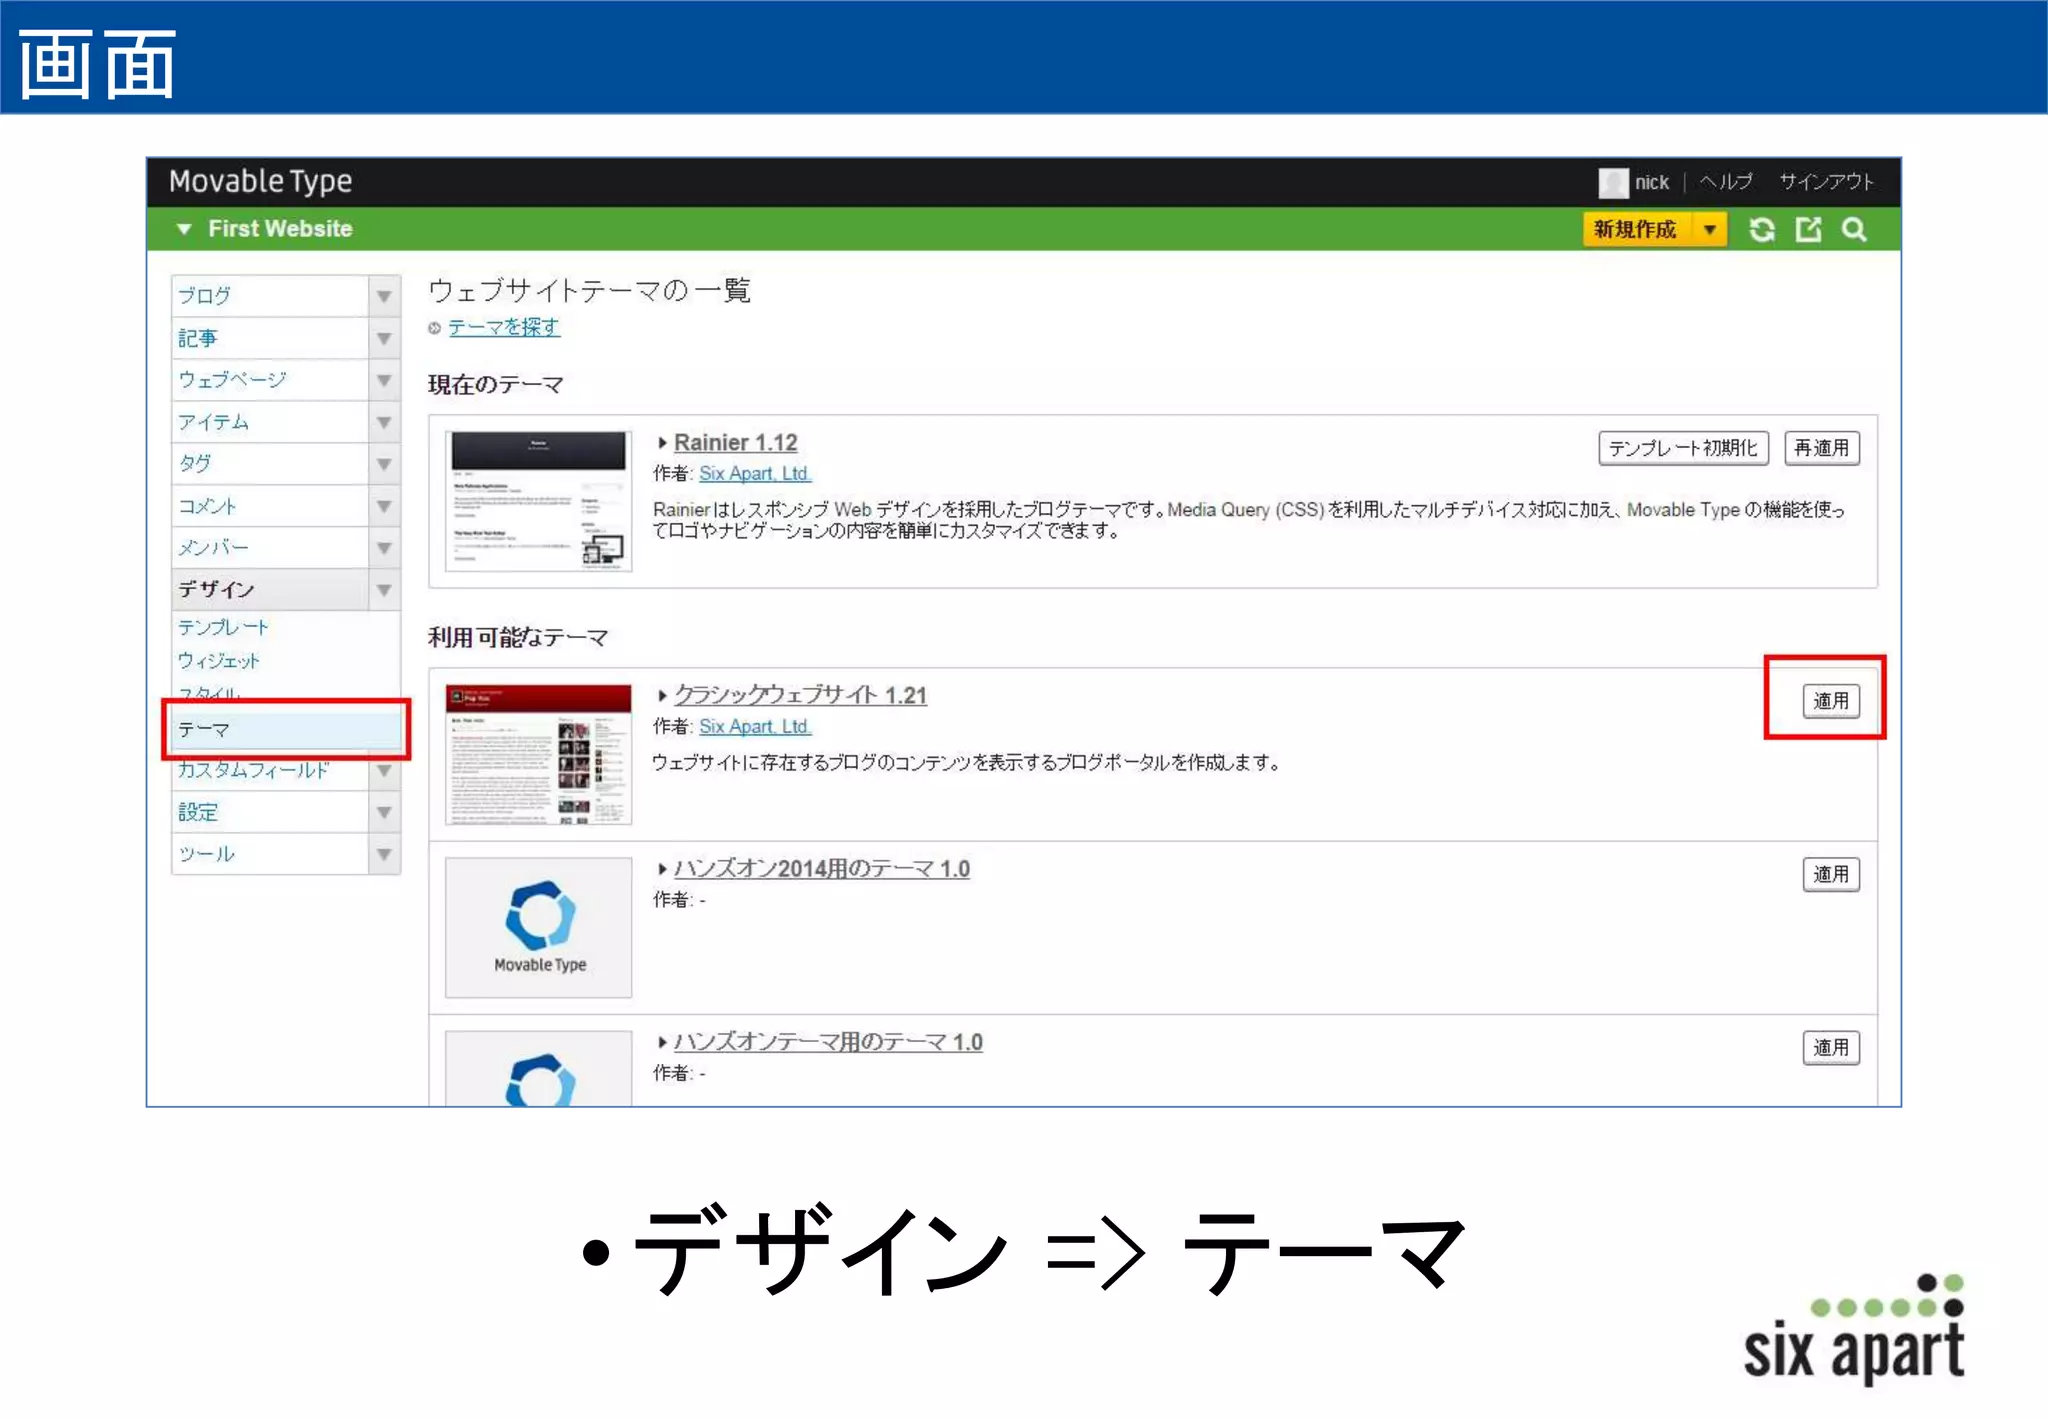Image resolution: width=2048 pixels, height=1418 pixels.
Task: Expand クラシックウェブサイト details triangle
Action: [x=662, y=696]
